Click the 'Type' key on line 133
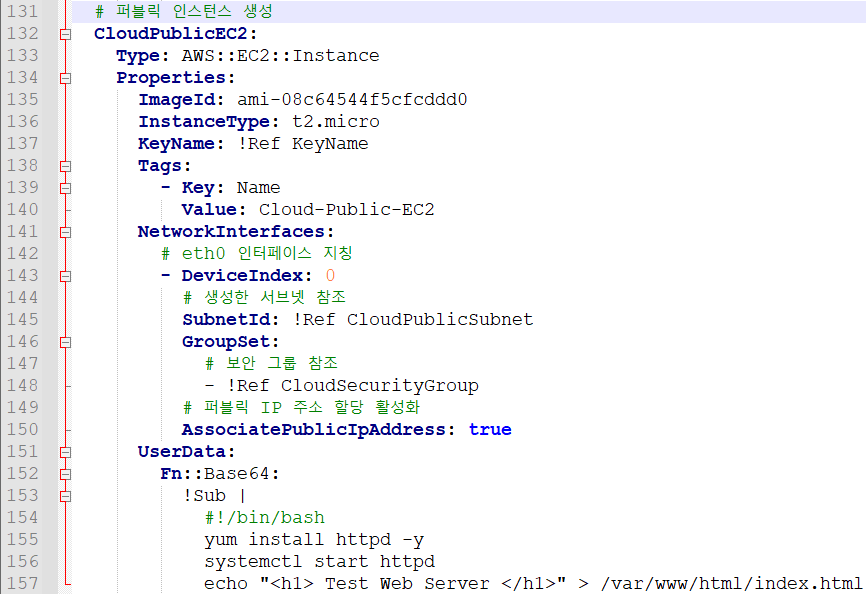This screenshot has width=866, height=594. click(137, 56)
